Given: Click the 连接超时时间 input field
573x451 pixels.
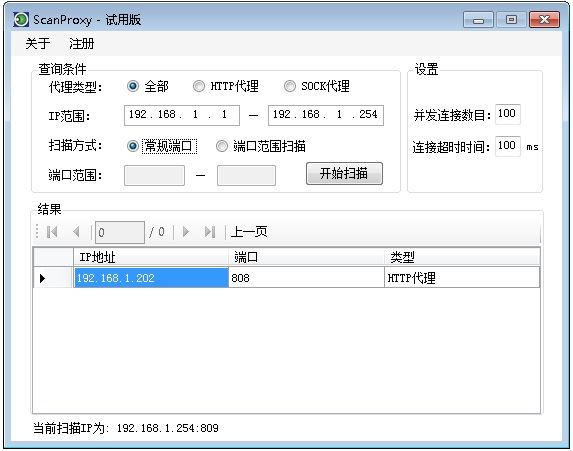Looking at the screenshot, I should [508, 146].
